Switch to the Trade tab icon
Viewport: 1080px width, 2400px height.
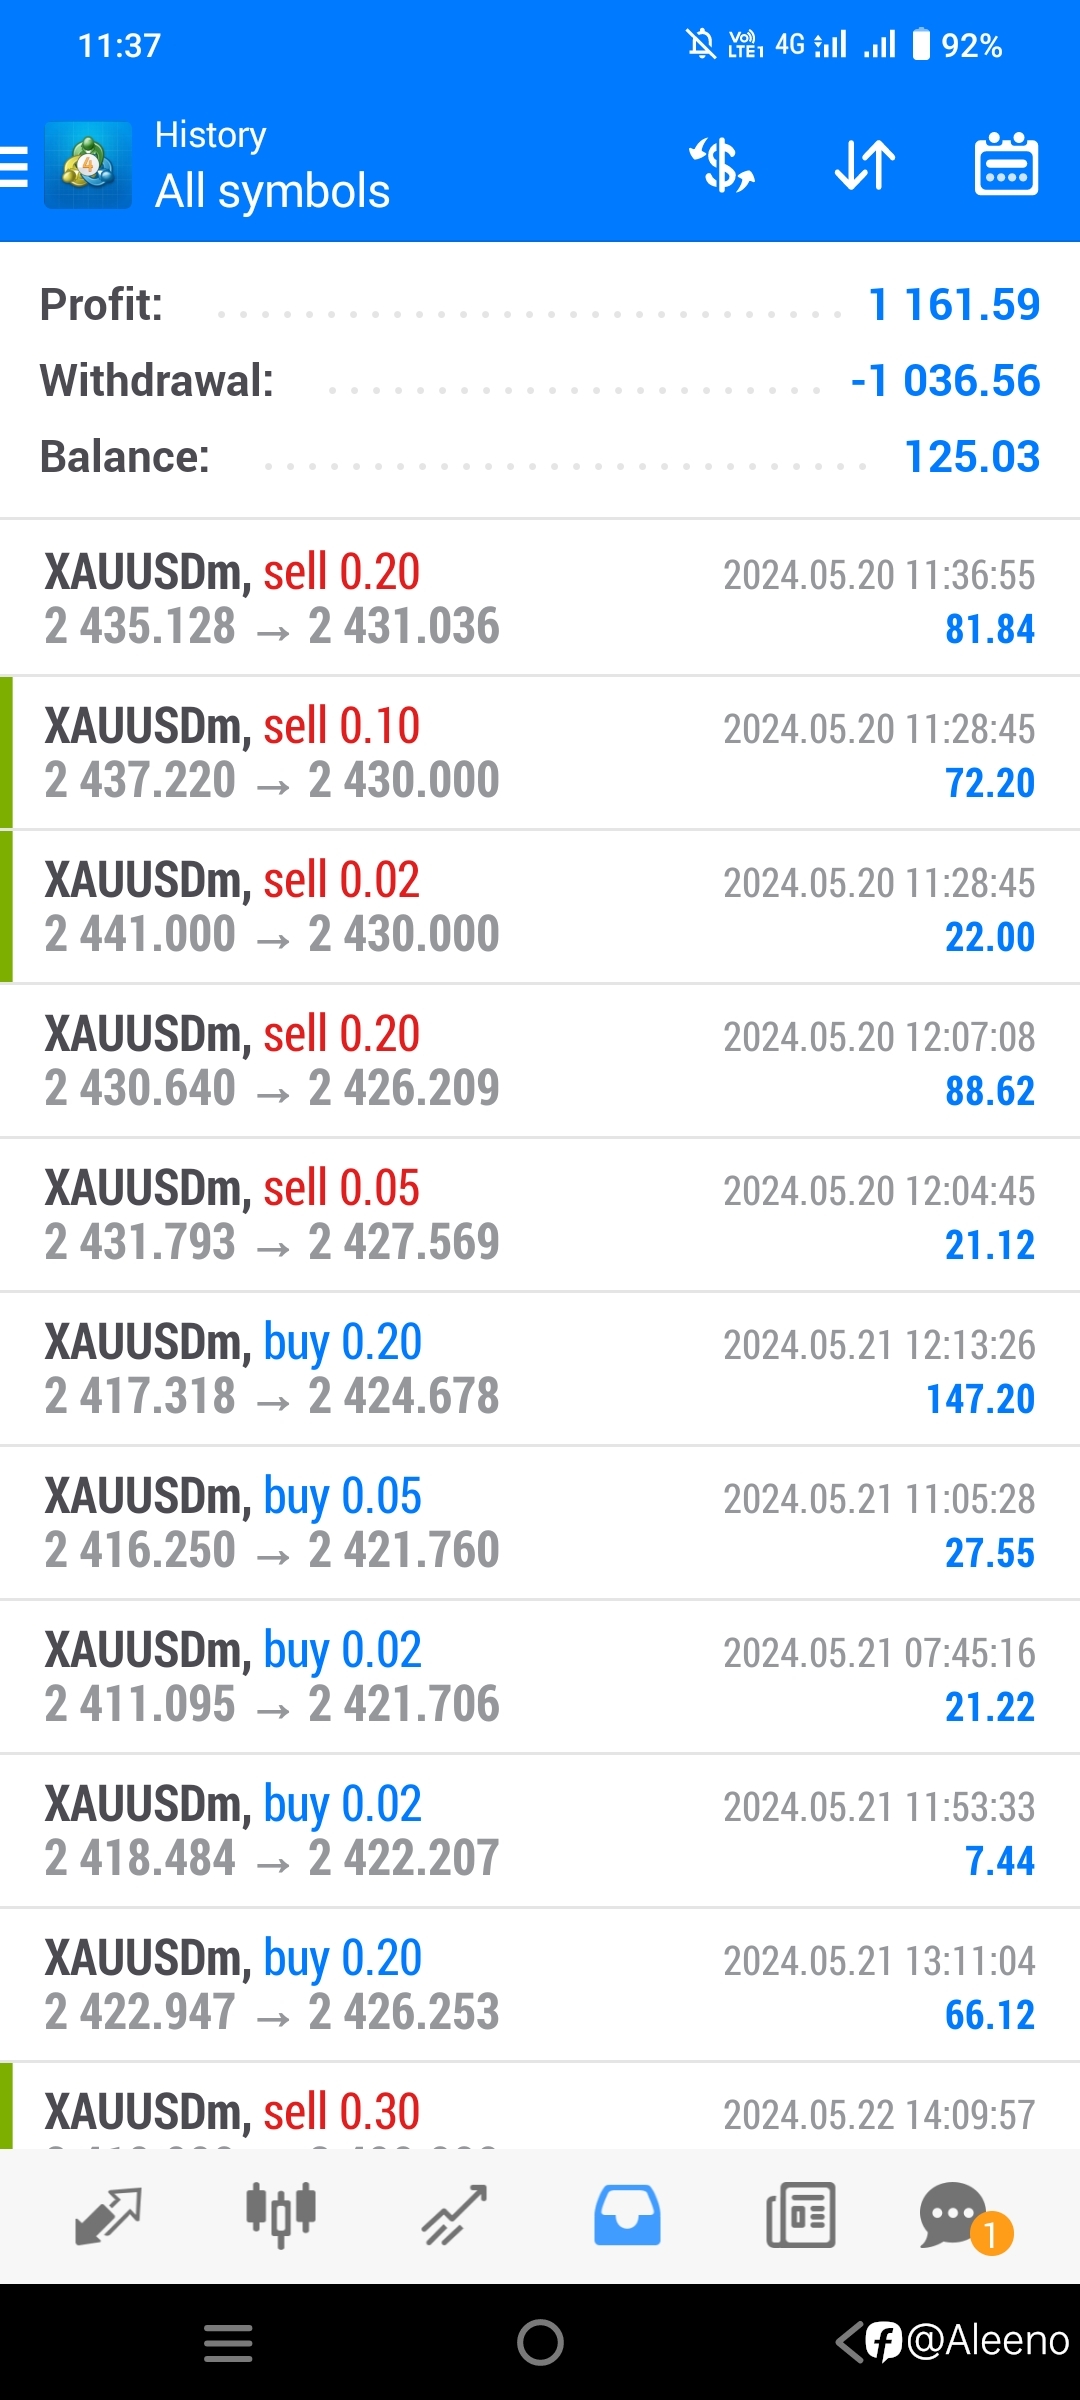454,2215
